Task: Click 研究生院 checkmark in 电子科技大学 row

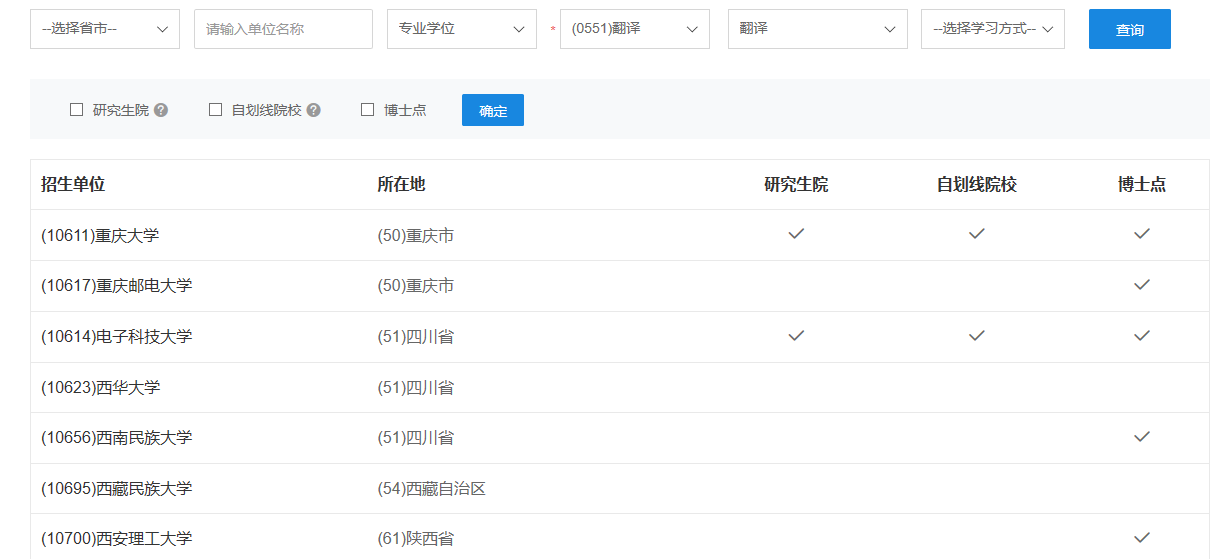Action: pyautogui.click(x=796, y=335)
